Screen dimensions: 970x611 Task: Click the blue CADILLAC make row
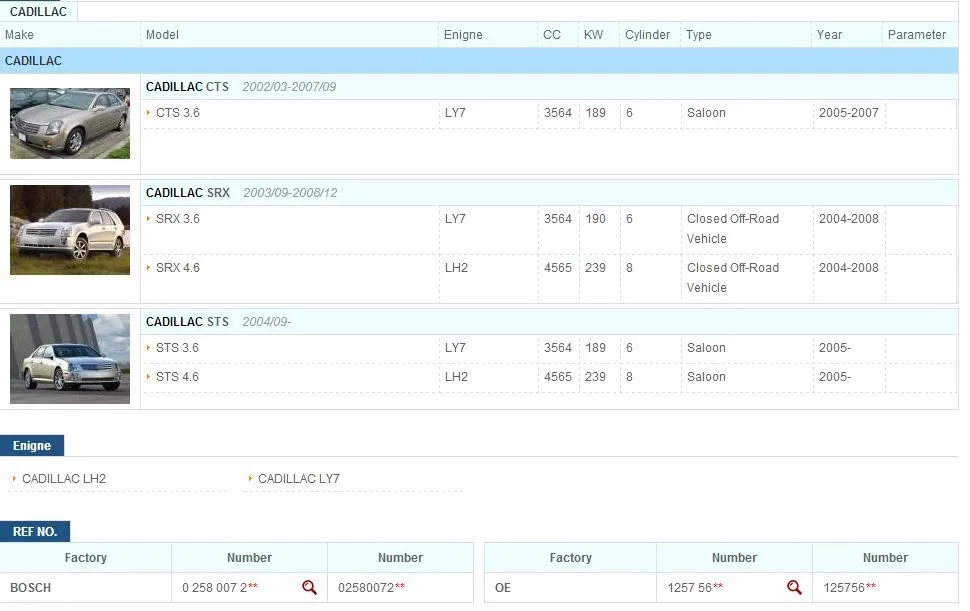click(479, 61)
